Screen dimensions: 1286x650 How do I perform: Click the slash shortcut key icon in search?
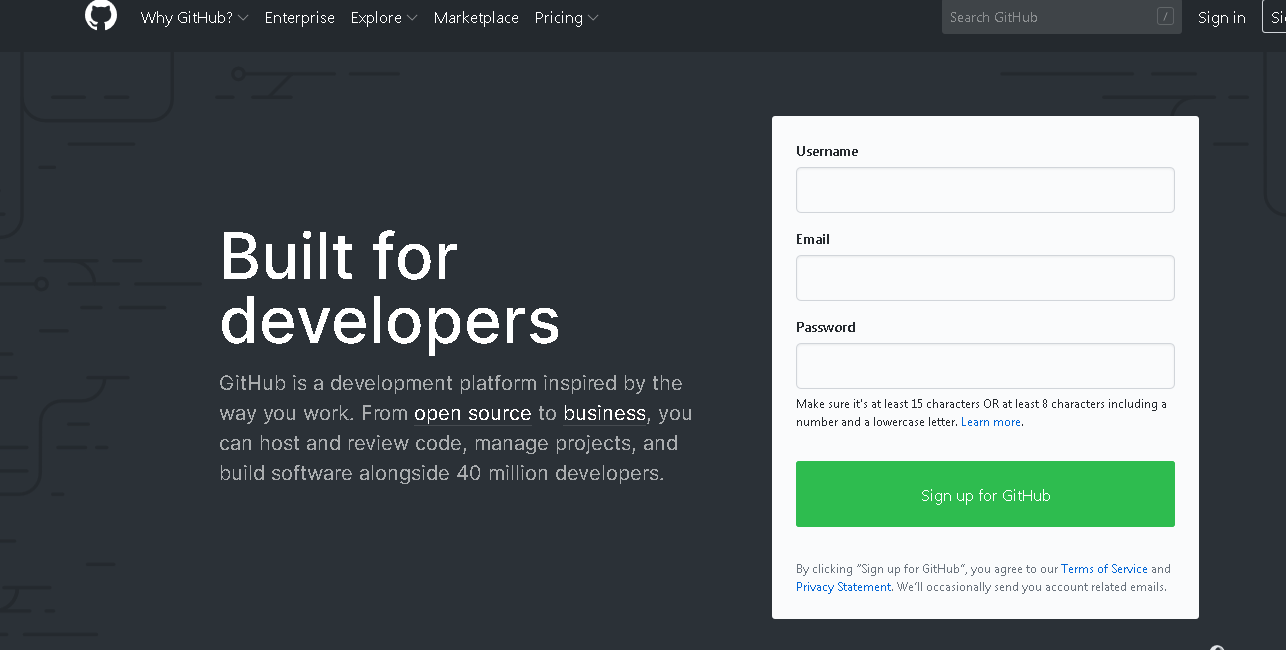click(1165, 16)
